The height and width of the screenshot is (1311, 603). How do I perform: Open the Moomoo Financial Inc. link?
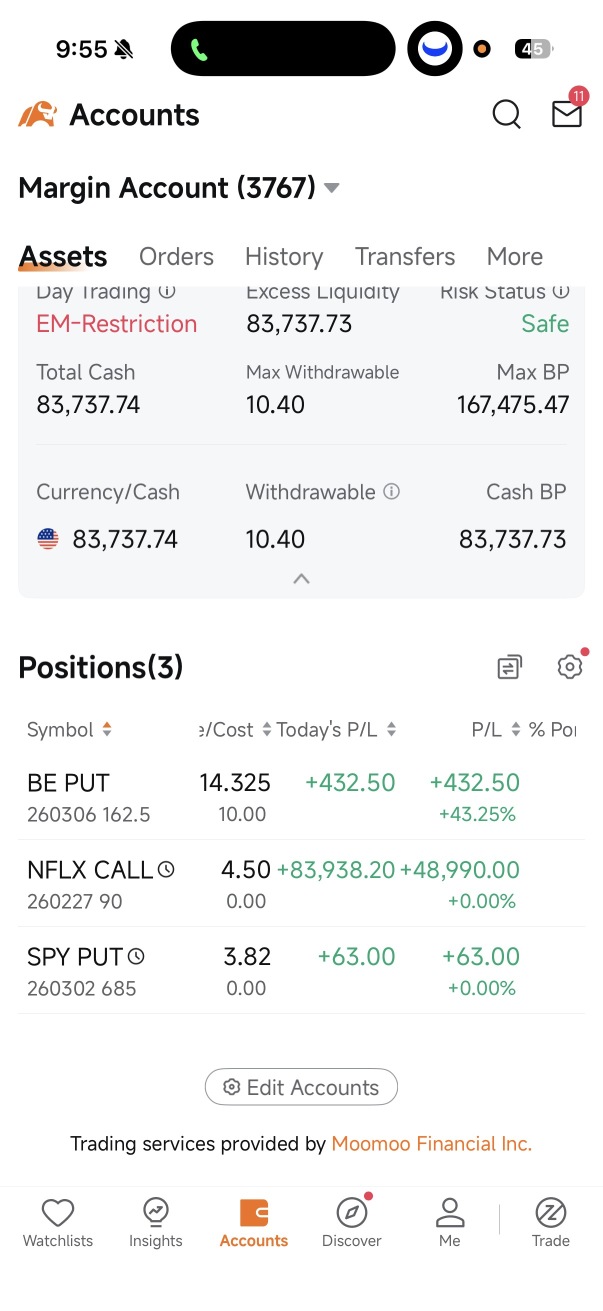point(432,1144)
